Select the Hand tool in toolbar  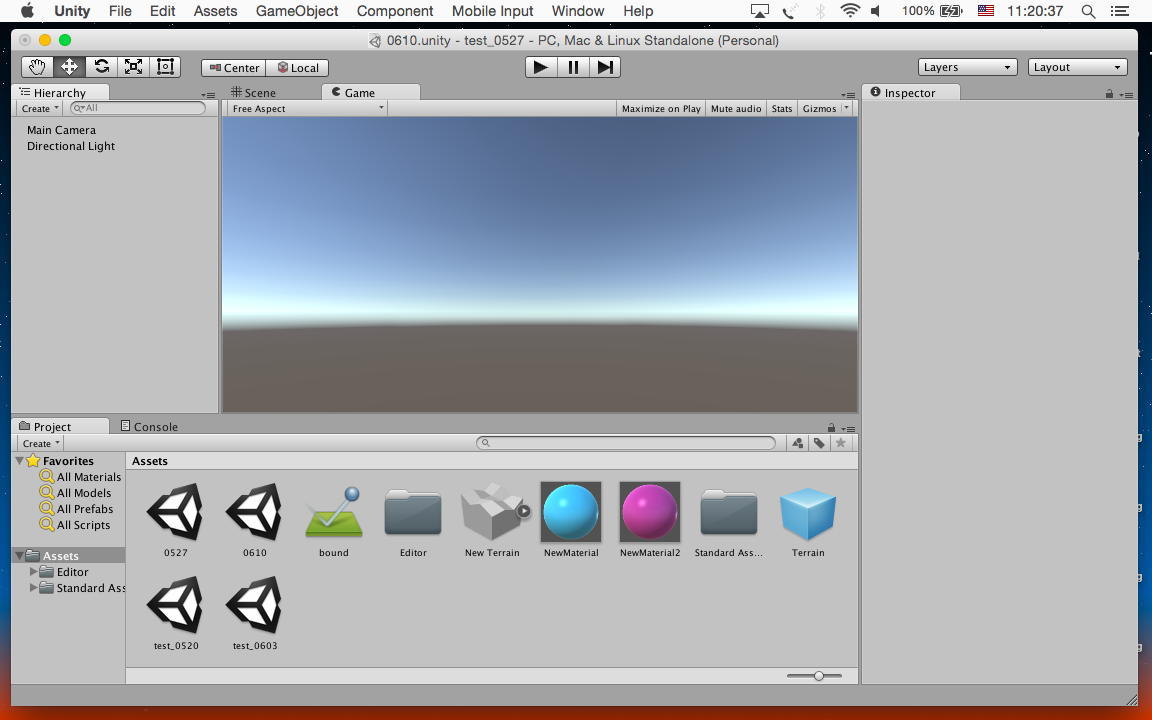click(x=37, y=67)
